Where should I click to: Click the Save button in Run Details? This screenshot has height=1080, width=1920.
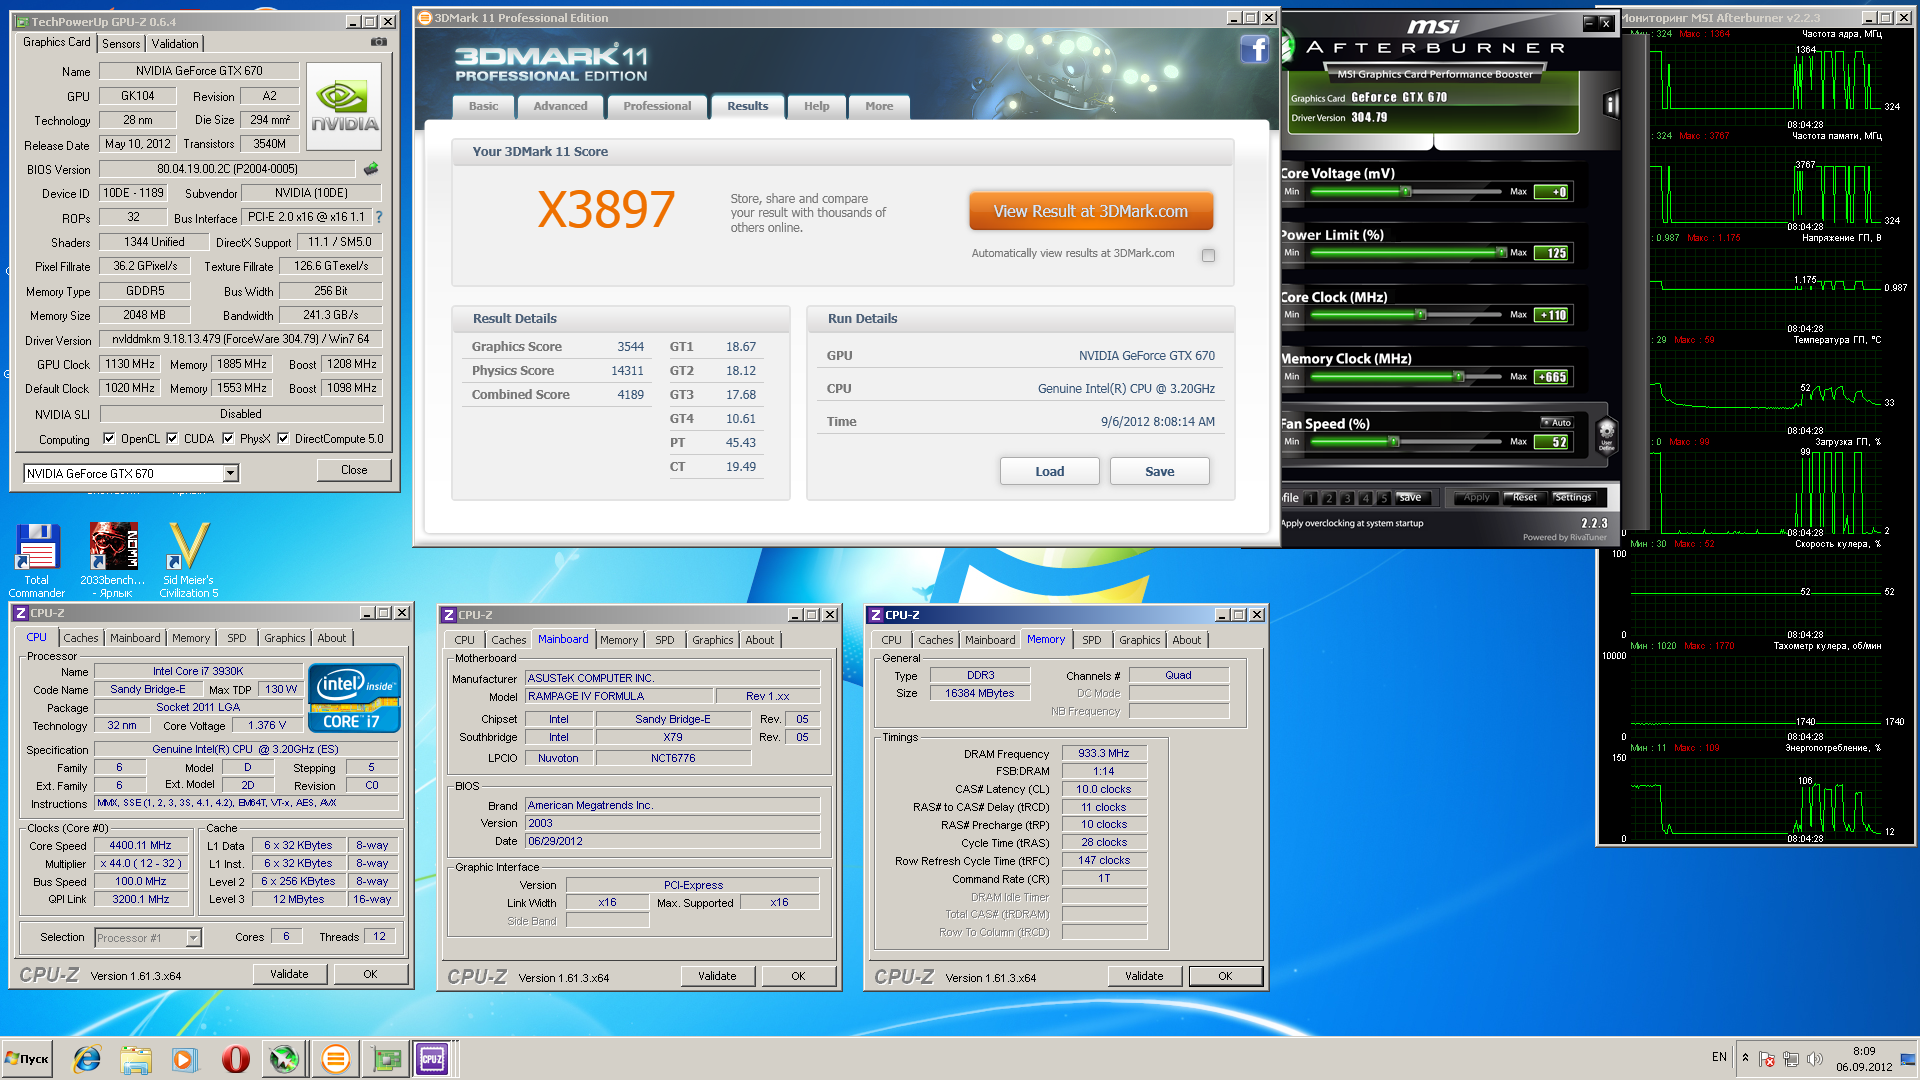(1160, 471)
